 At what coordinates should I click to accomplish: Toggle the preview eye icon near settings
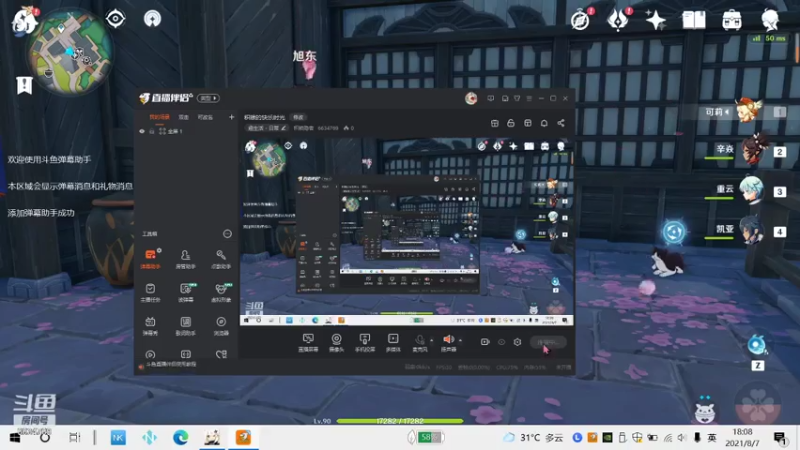click(x=501, y=342)
